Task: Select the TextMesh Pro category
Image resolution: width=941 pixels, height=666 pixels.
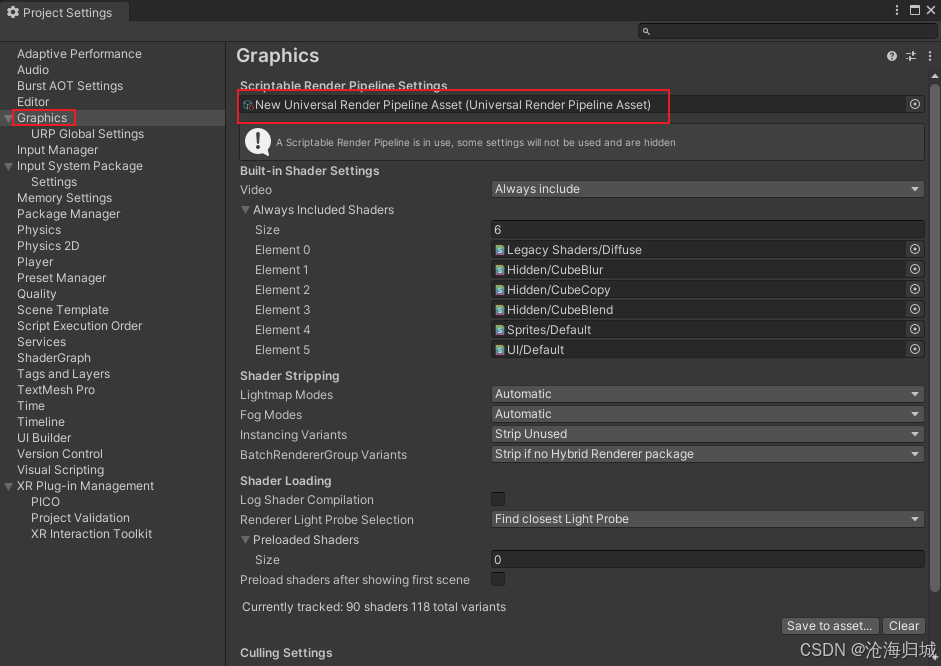Action: [x=56, y=390]
